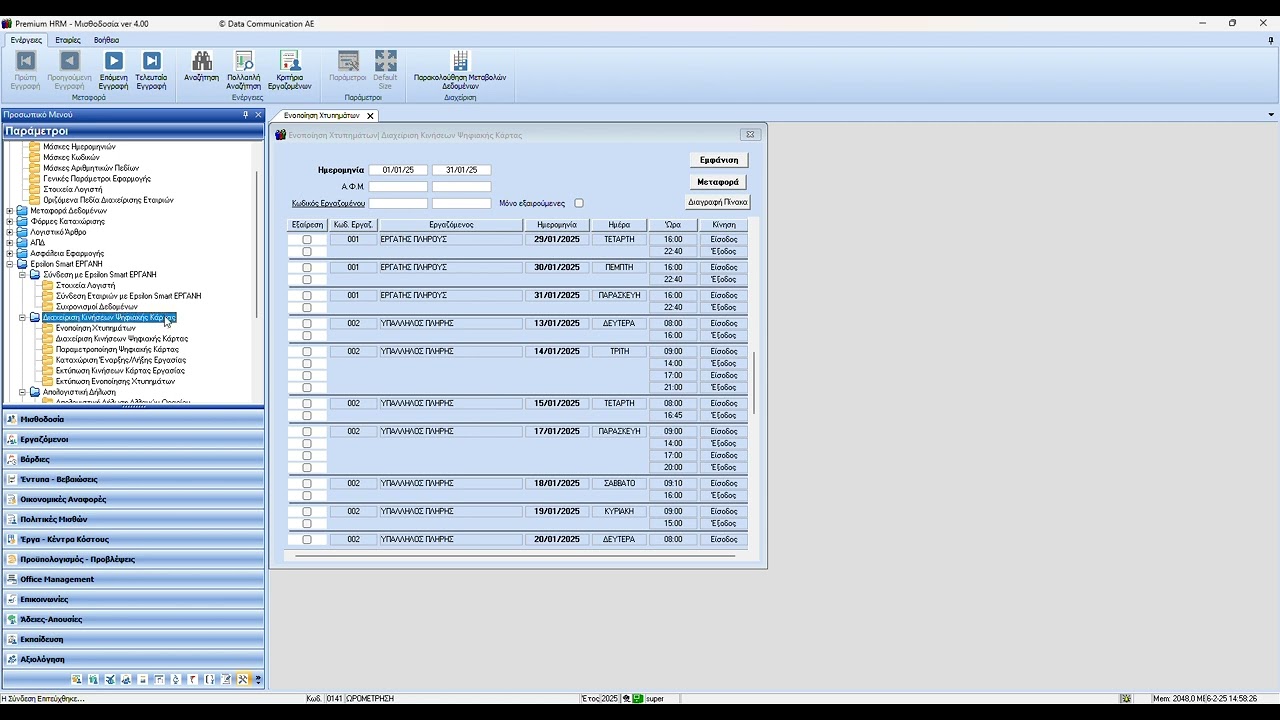The width and height of the screenshot is (1280, 720).
Task: Pin the Προσωπικό Μενού side panel
Action: (x=246, y=115)
